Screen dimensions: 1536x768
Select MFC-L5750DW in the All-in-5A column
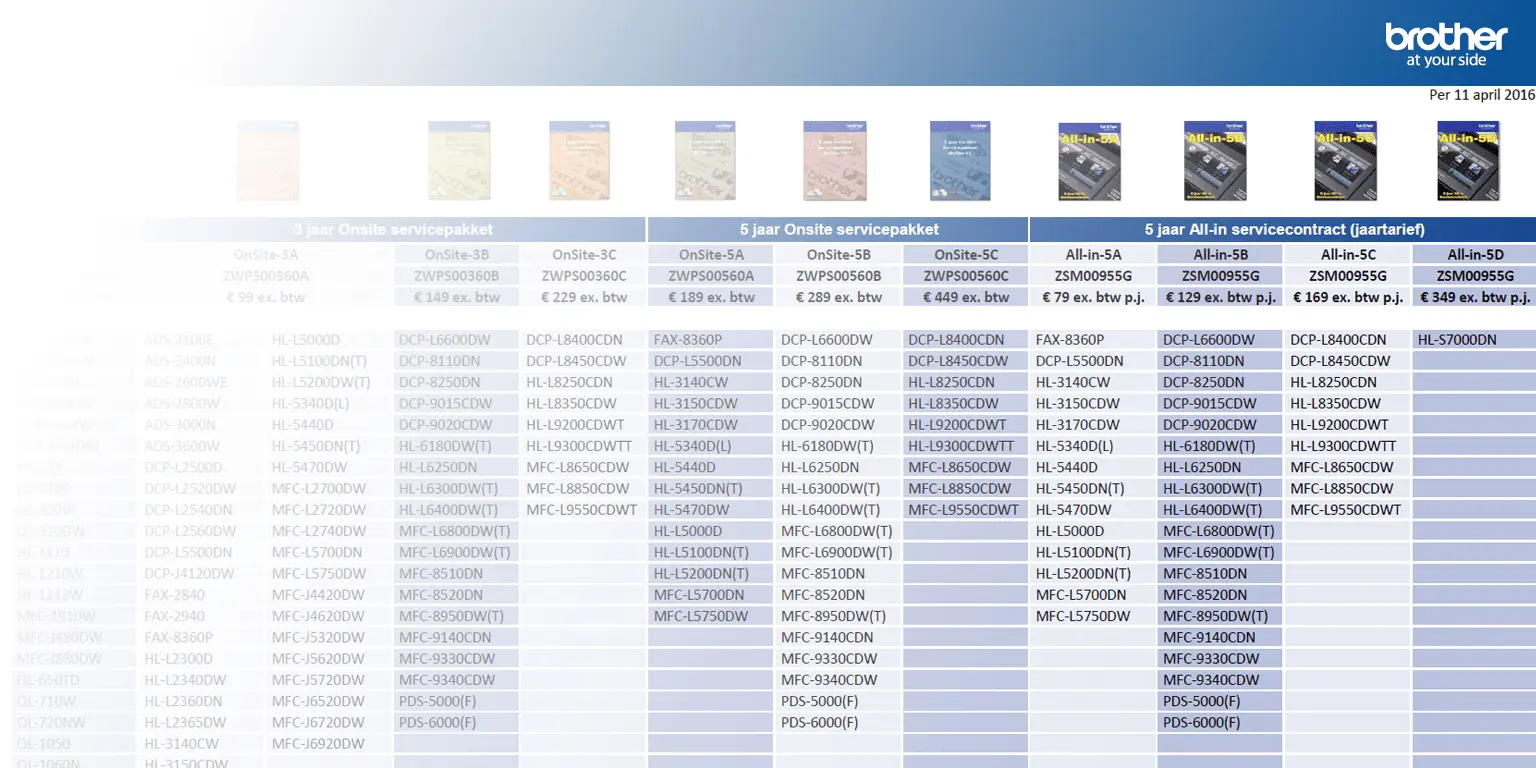point(1083,616)
